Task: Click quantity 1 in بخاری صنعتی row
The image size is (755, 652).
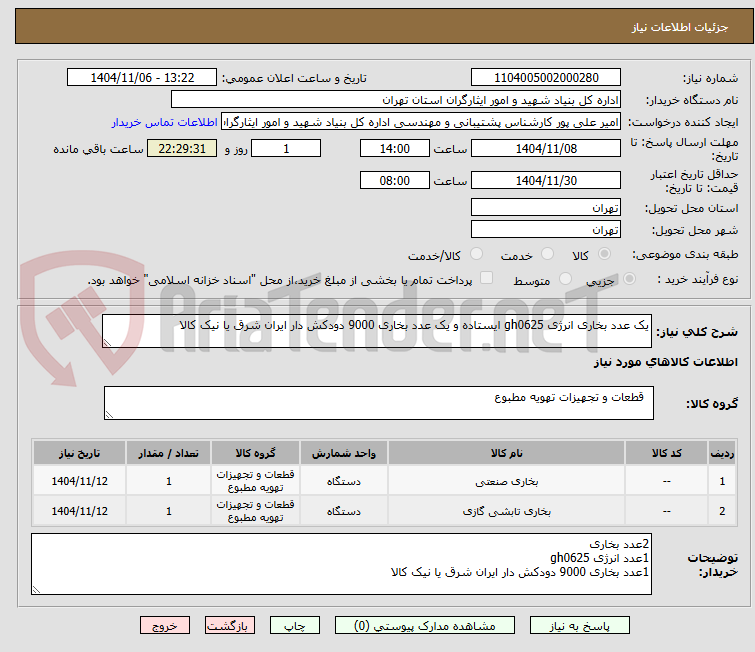Action: 169,481
